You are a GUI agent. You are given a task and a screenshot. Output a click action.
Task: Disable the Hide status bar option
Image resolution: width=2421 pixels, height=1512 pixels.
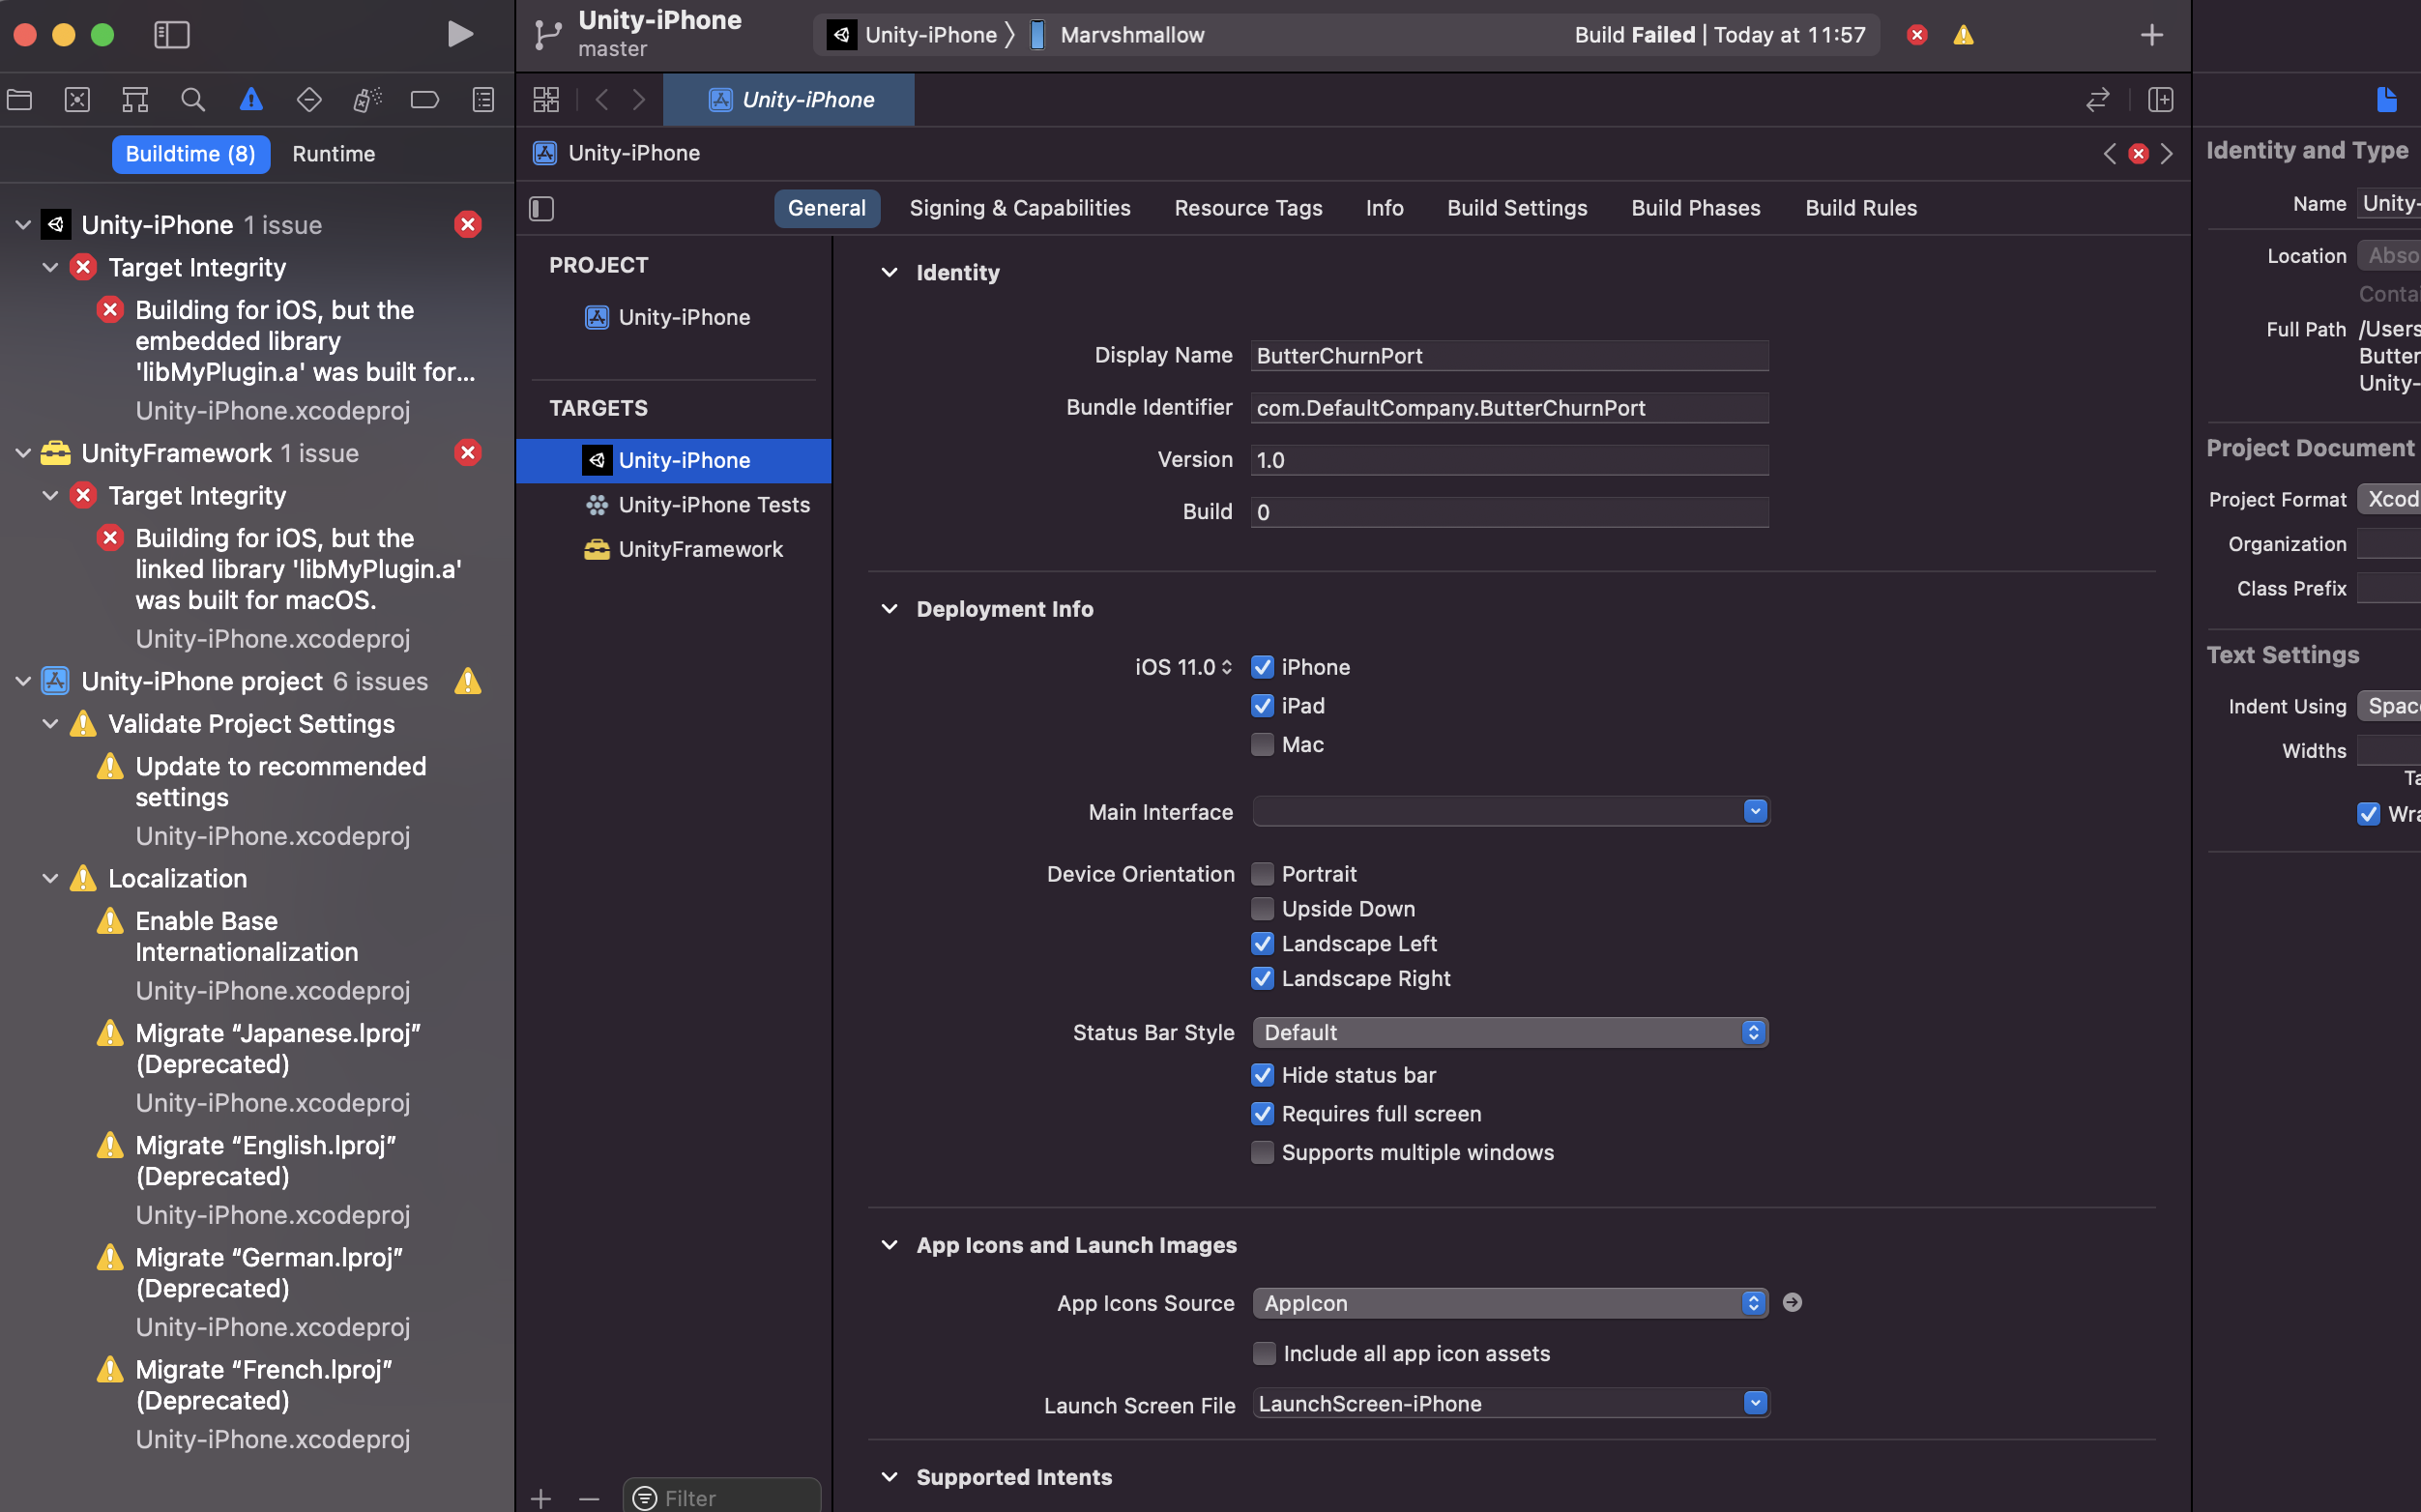(1262, 1074)
